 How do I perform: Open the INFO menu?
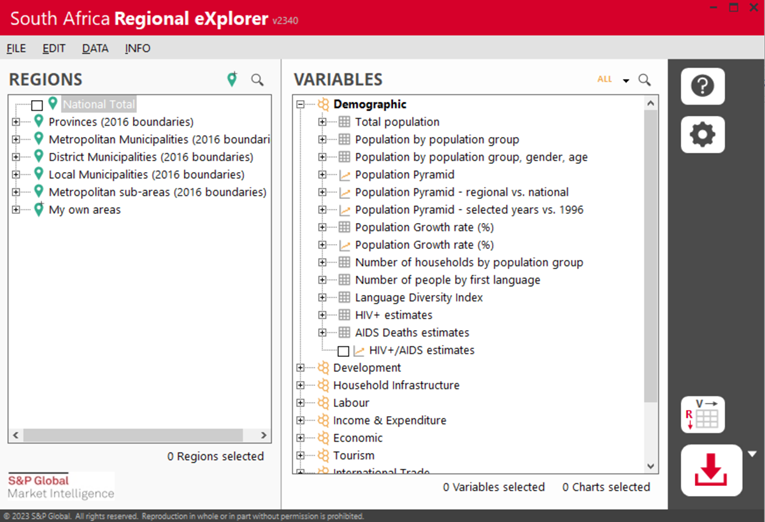(x=138, y=48)
